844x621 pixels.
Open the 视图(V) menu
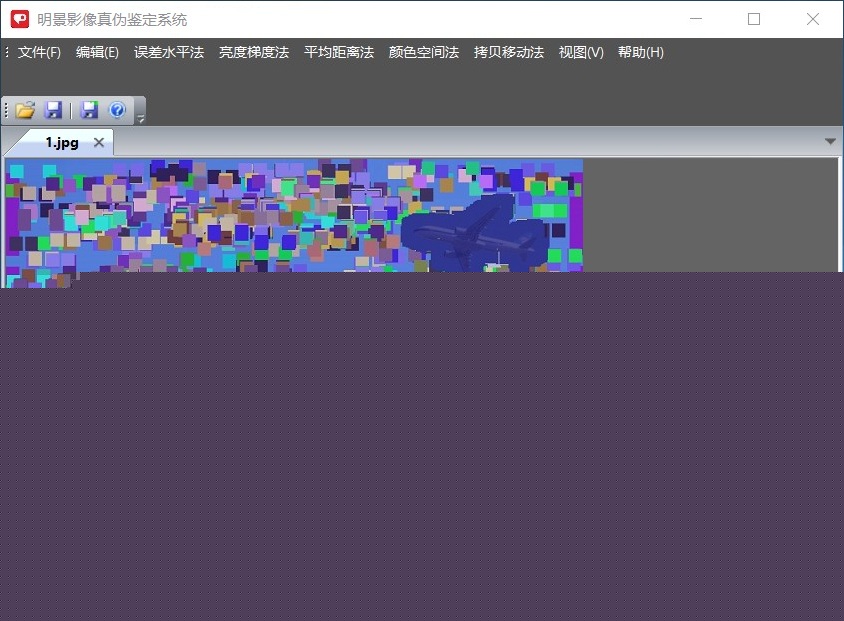point(581,52)
